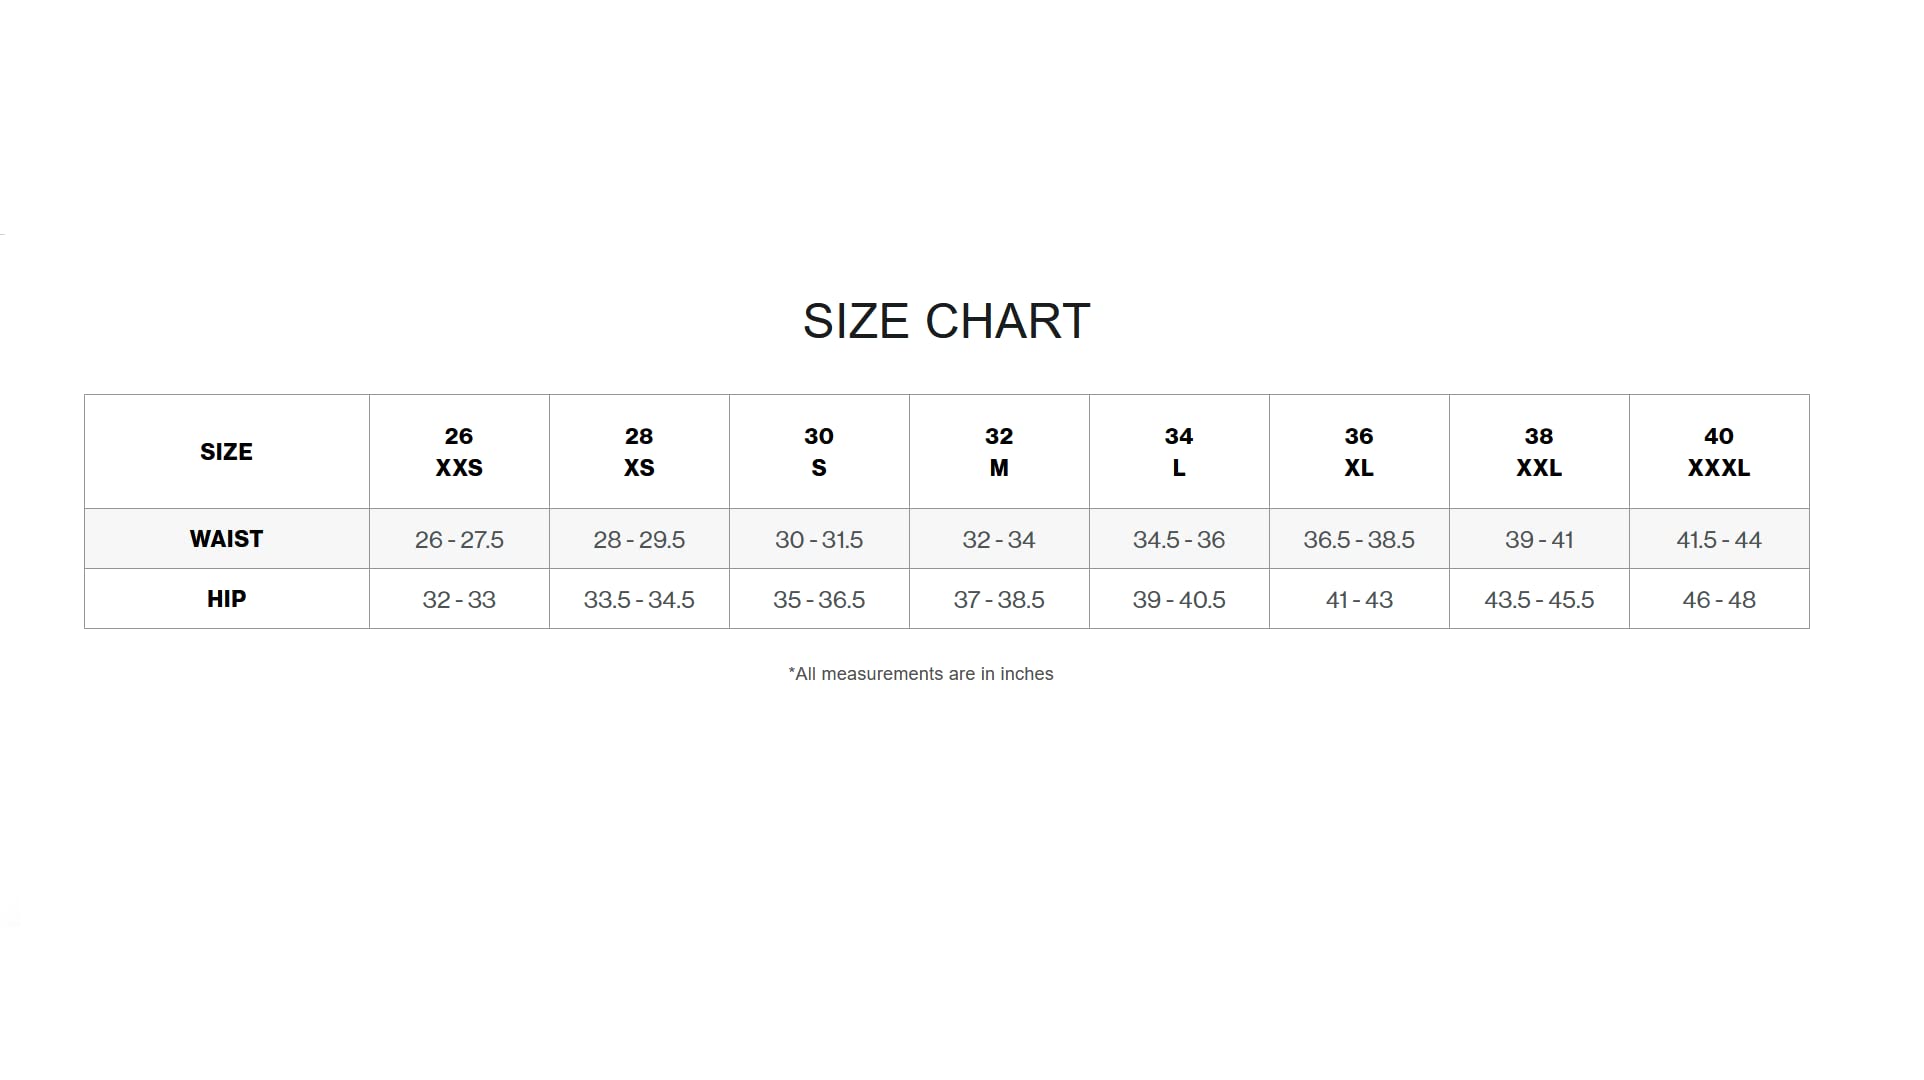The height and width of the screenshot is (1080, 1924).
Task: Select the SIZE header cell
Action: pyautogui.click(x=227, y=452)
